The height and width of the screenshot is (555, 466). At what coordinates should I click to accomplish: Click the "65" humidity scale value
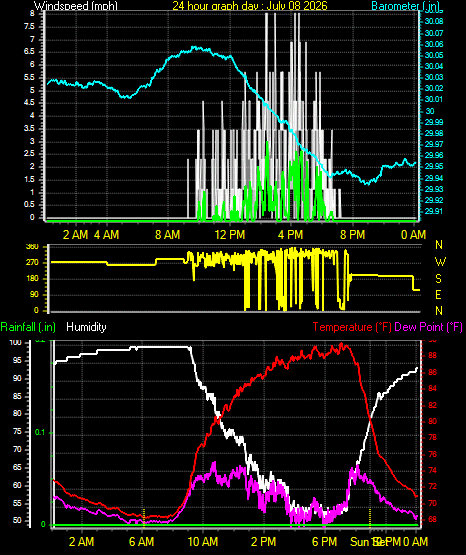[17, 467]
